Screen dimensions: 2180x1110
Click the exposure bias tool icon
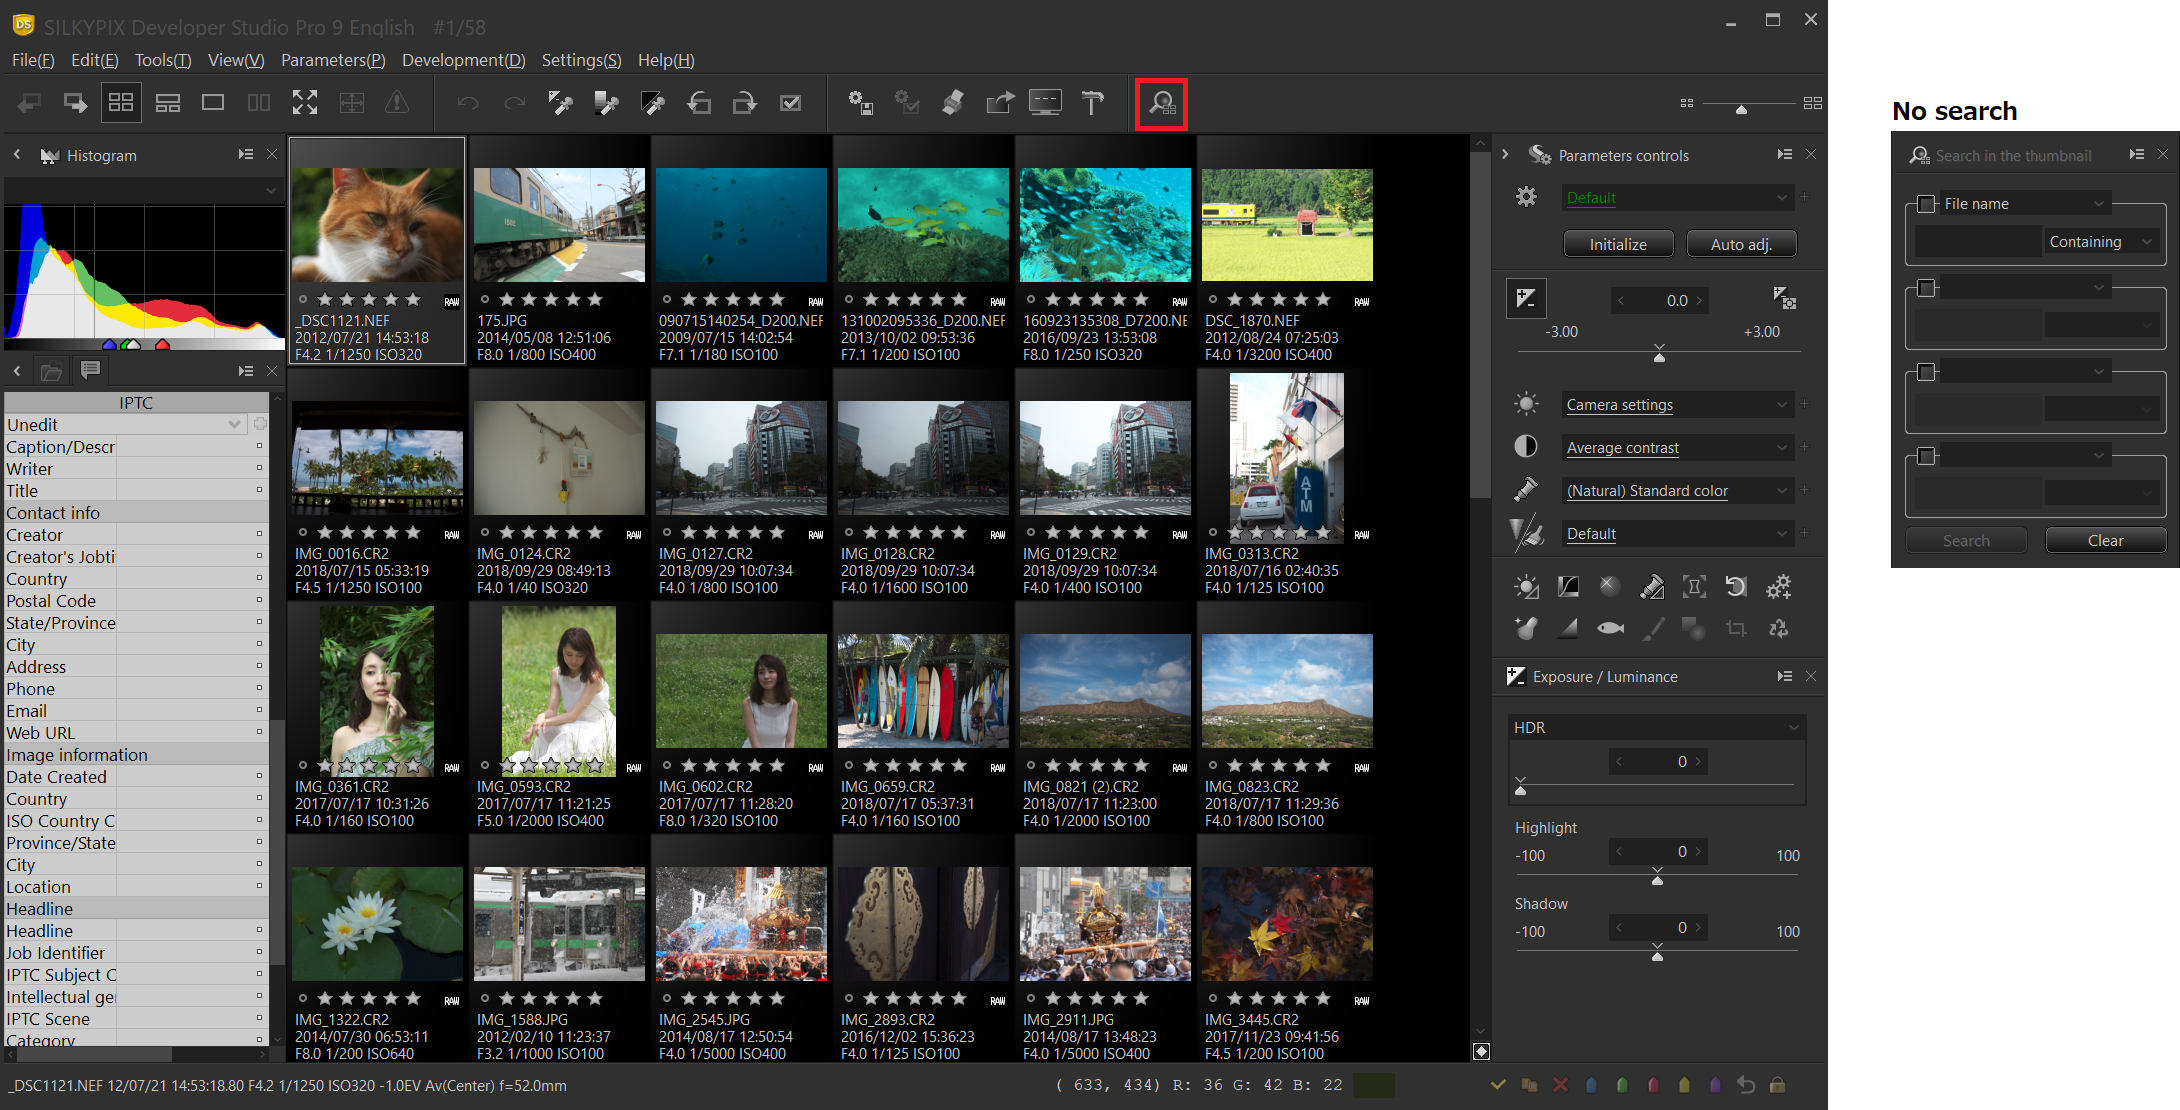click(x=1526, y=299)
